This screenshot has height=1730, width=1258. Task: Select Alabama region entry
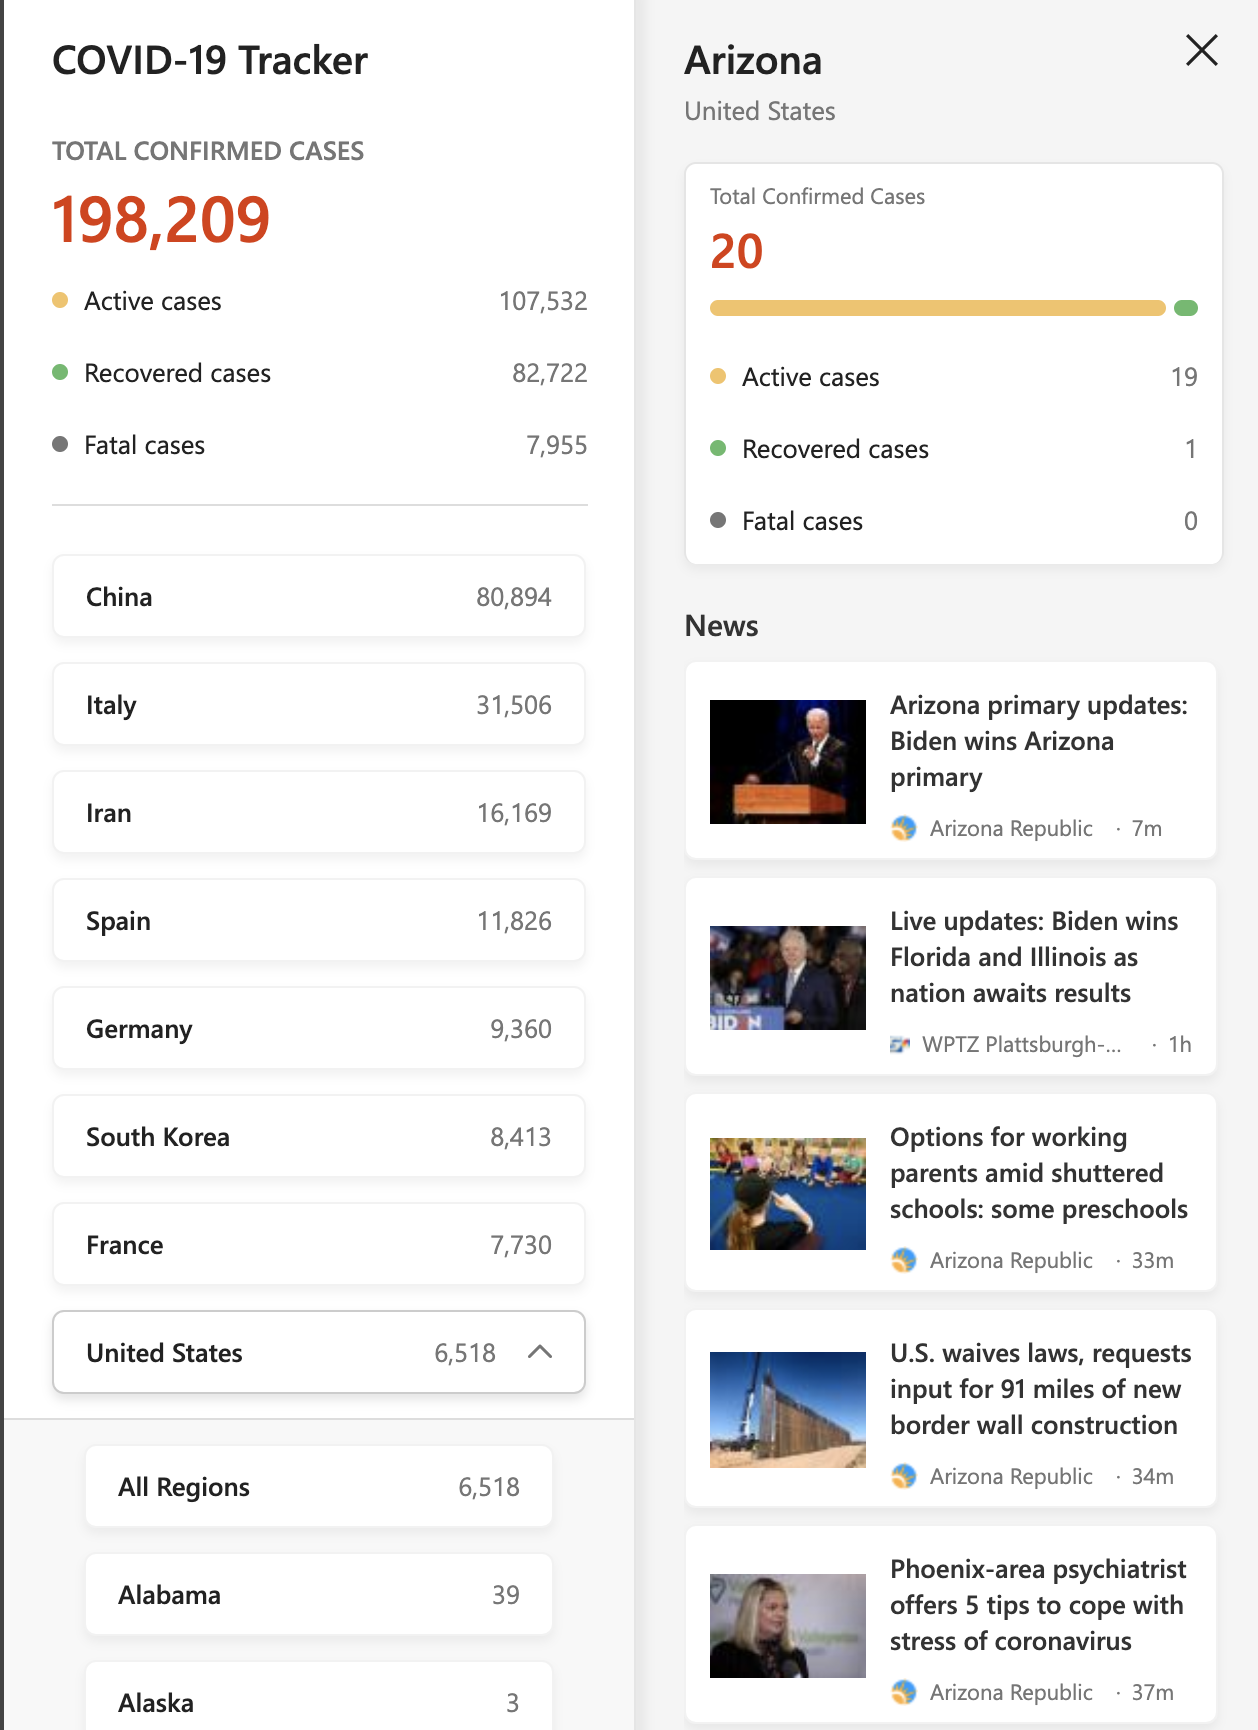pyautogui.click(x=319, y=1595)
